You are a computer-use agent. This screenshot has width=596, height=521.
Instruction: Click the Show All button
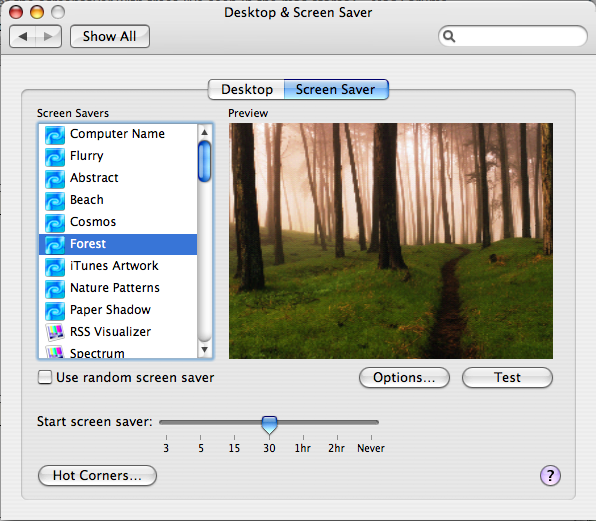coord(110,36)
